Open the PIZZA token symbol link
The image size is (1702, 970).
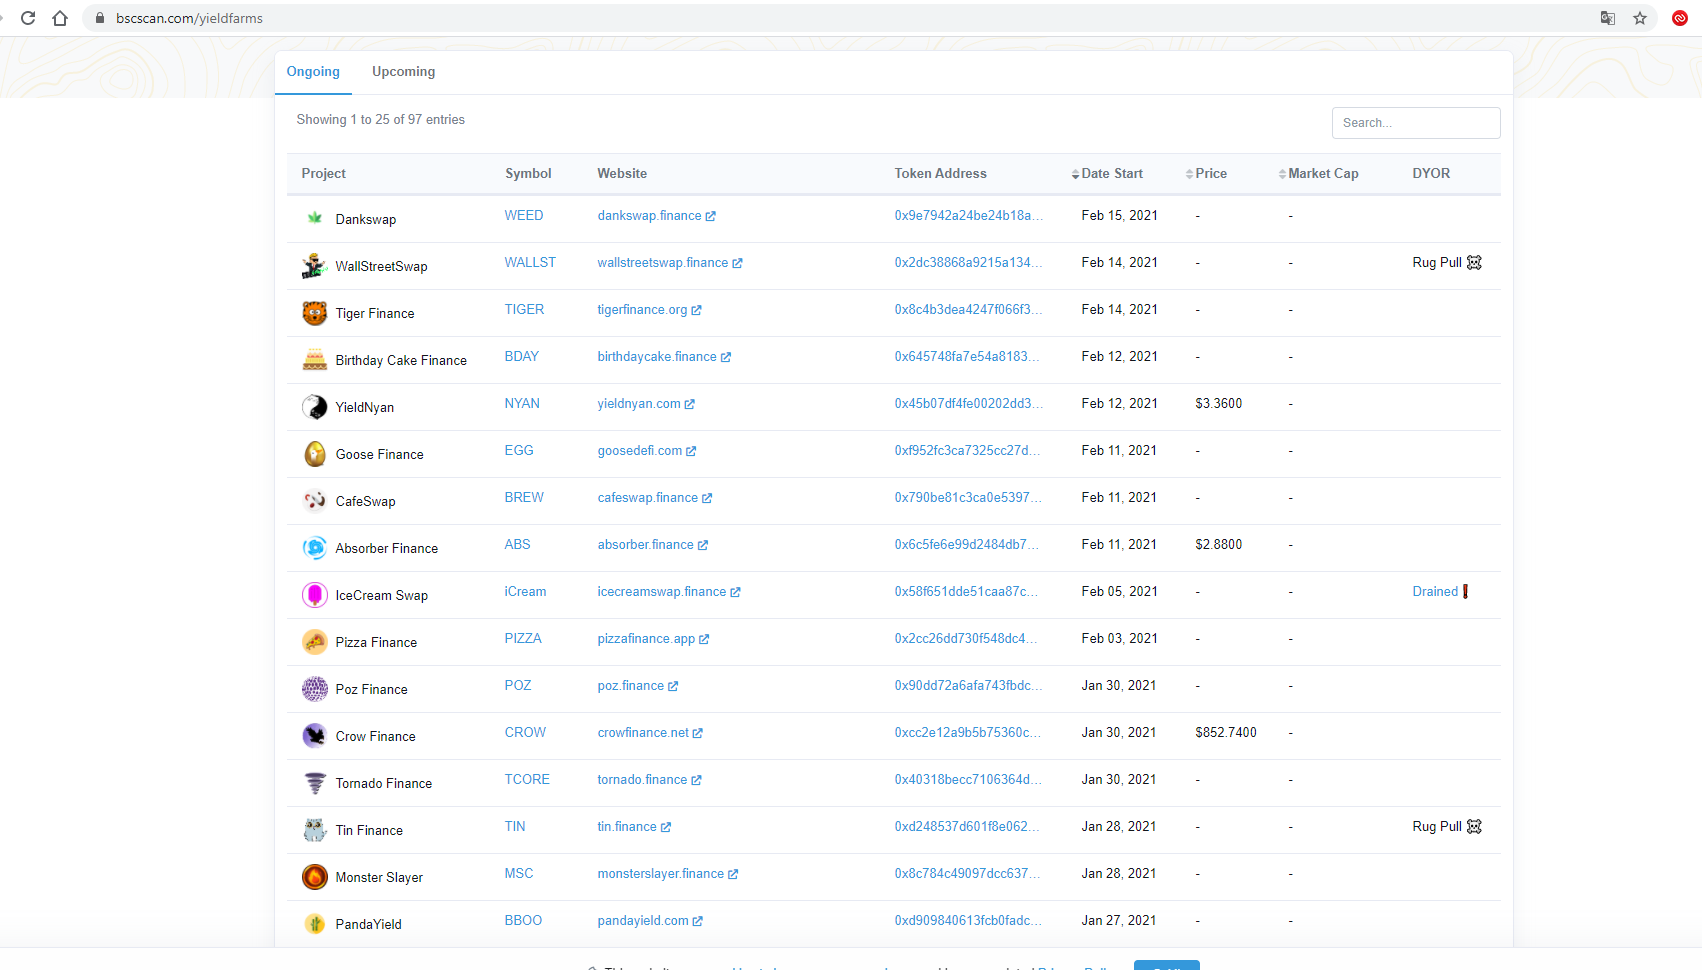click(x=523, y=638)
